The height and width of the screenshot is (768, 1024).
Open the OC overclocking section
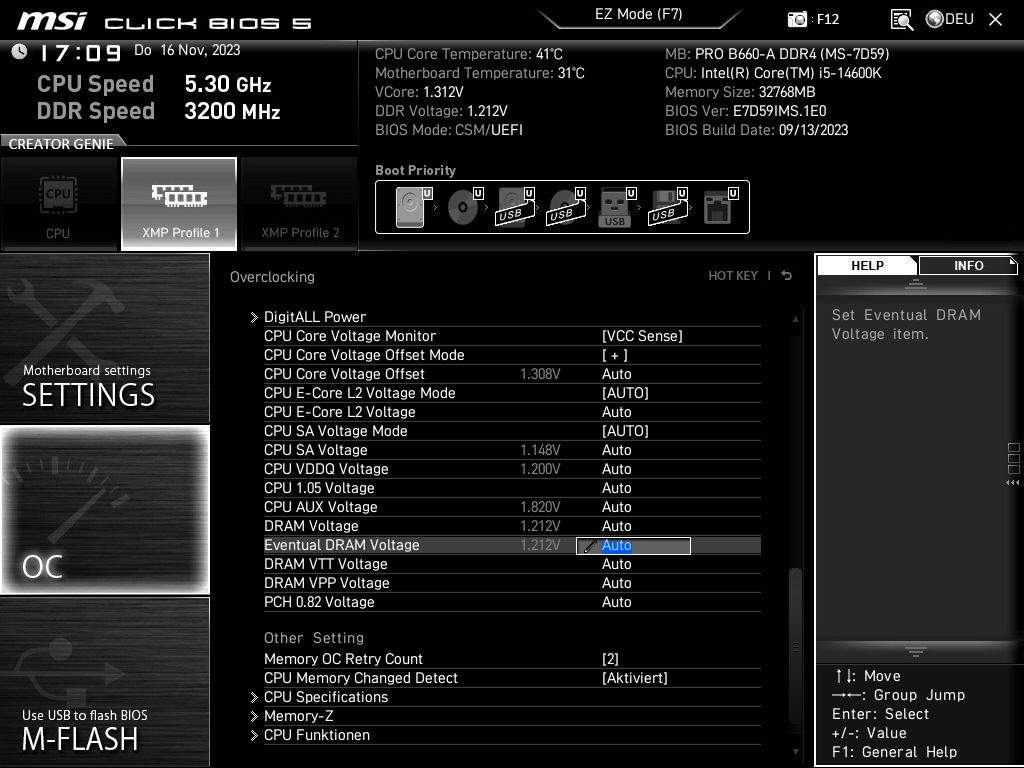point(104,510)
